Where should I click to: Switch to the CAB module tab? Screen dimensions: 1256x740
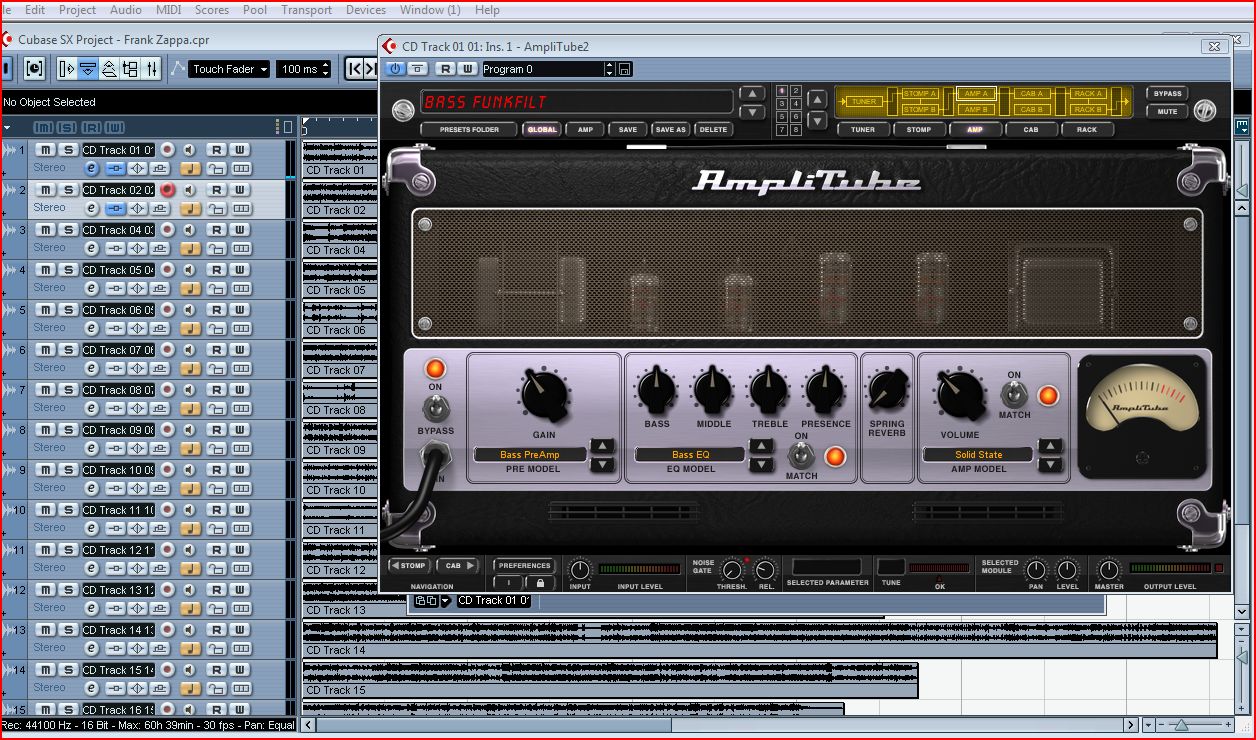pos(1030,129)
